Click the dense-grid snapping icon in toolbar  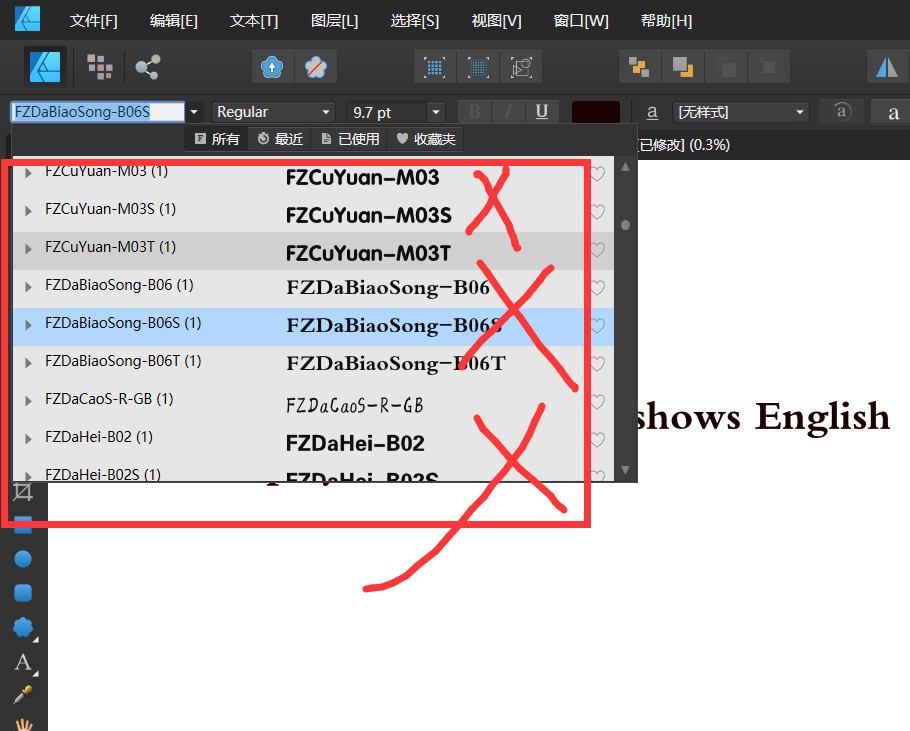tap(478, 67)
